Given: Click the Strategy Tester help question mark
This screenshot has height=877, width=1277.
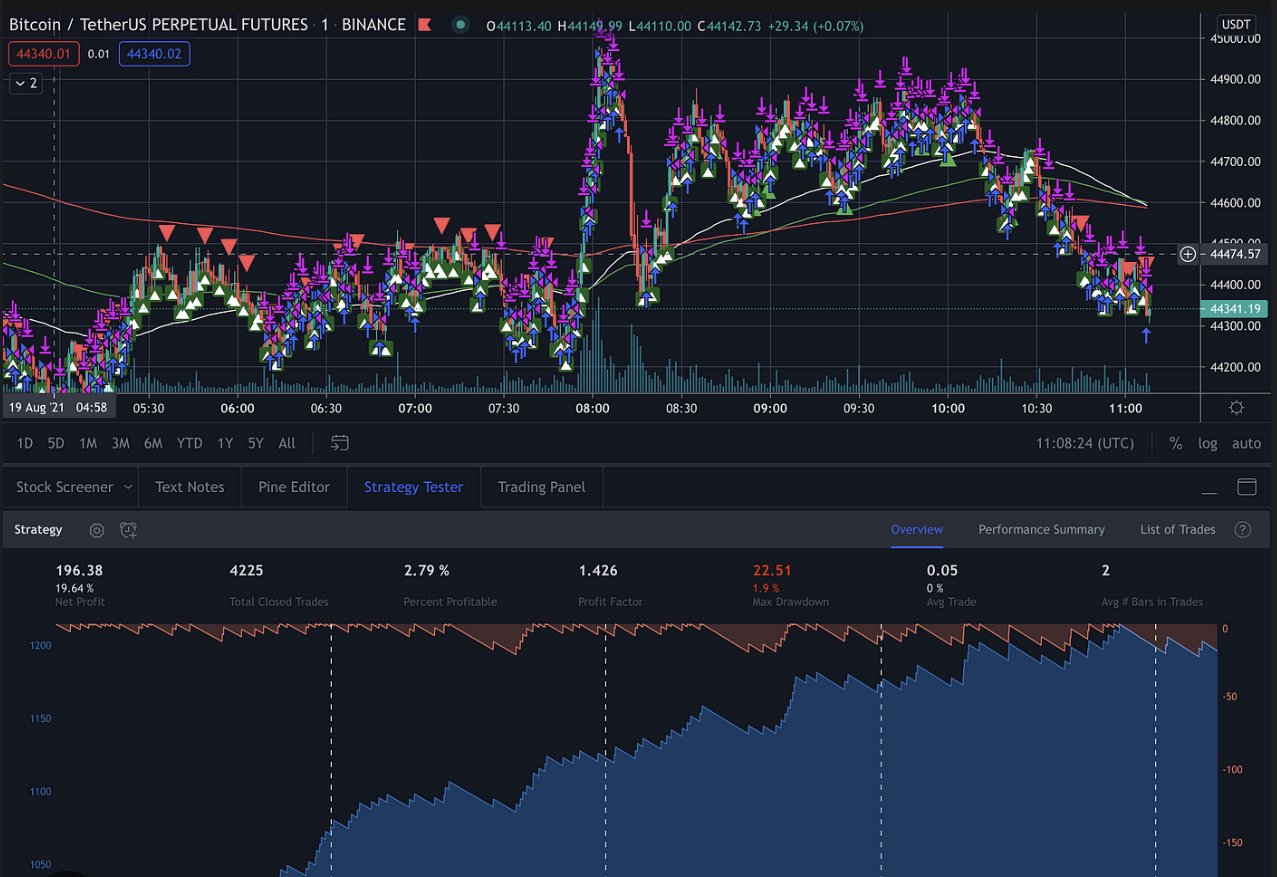Looking at the screenshot, I should coord(1243,530).
